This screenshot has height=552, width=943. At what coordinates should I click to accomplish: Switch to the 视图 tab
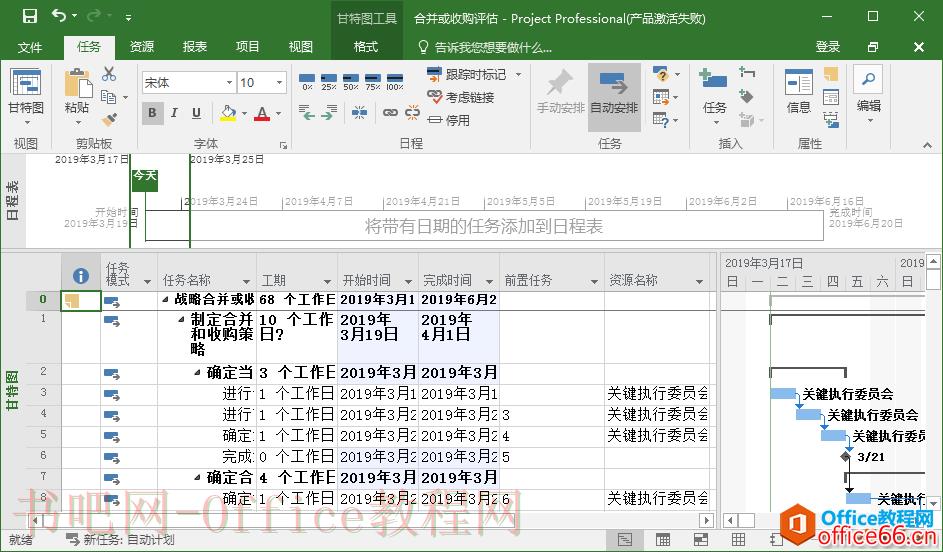[300, 47]
